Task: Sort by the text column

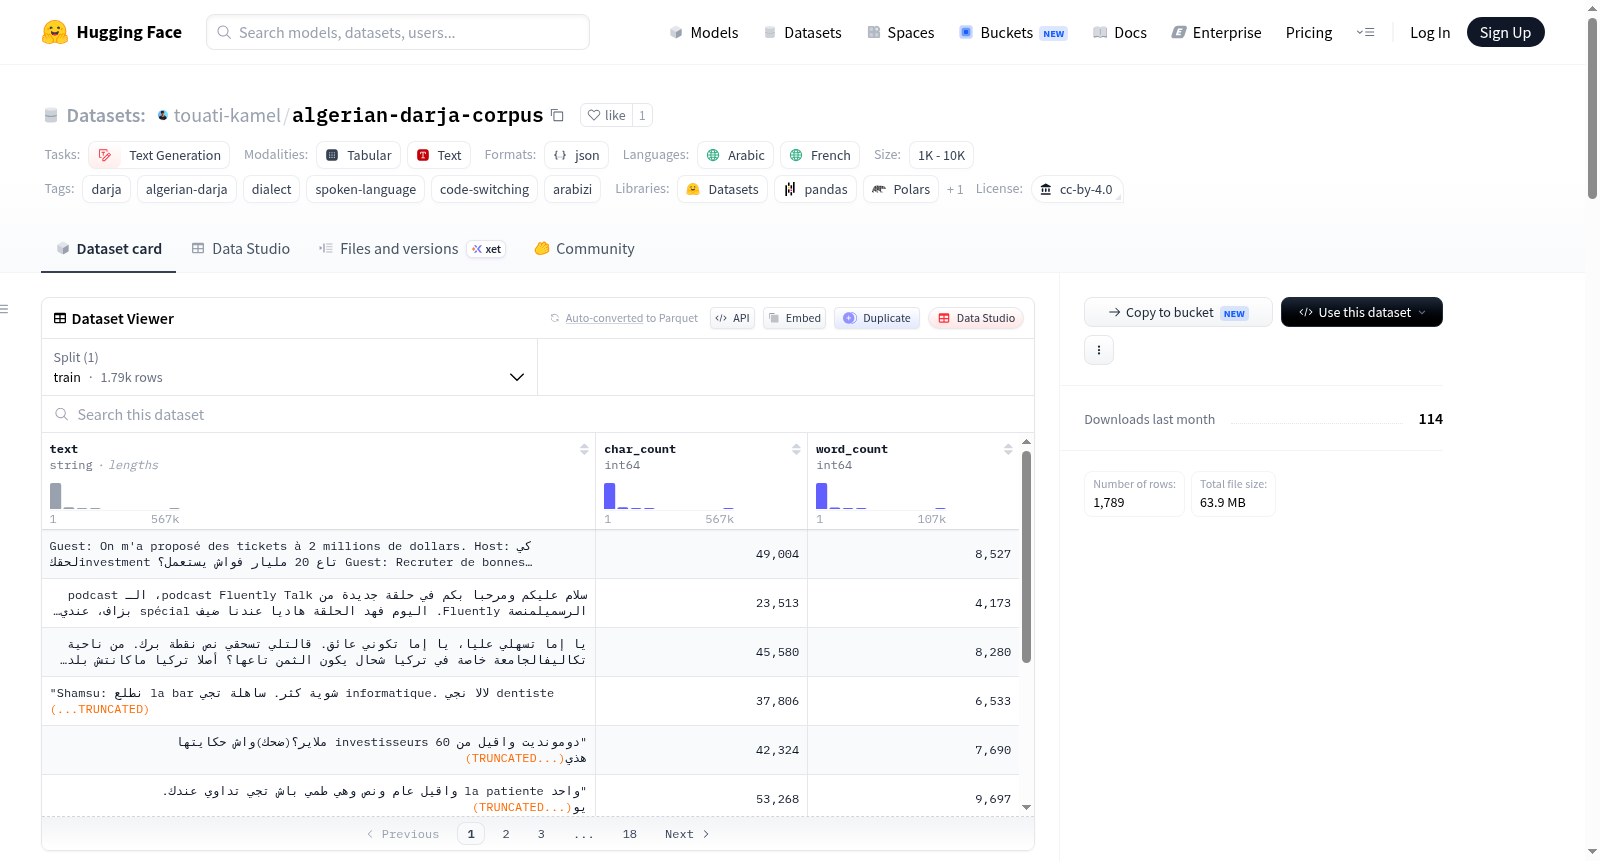Action: [584, 449]
